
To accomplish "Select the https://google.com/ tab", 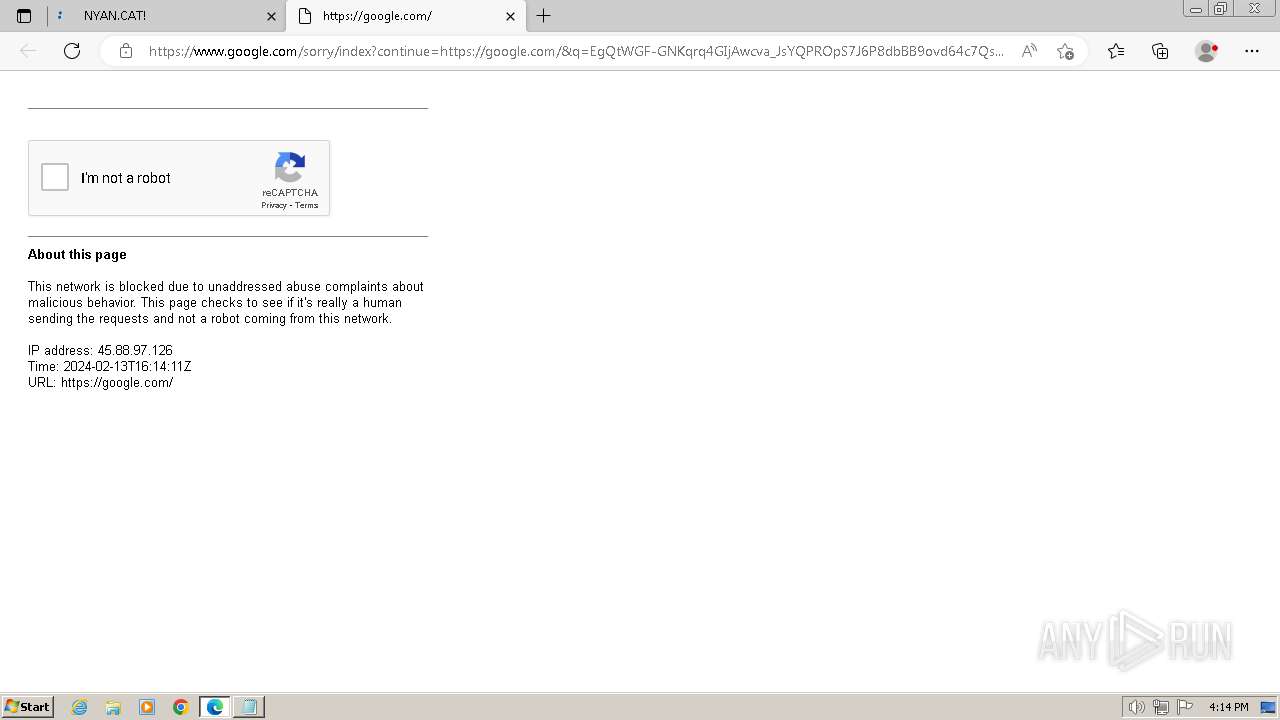I will point(405,16).
